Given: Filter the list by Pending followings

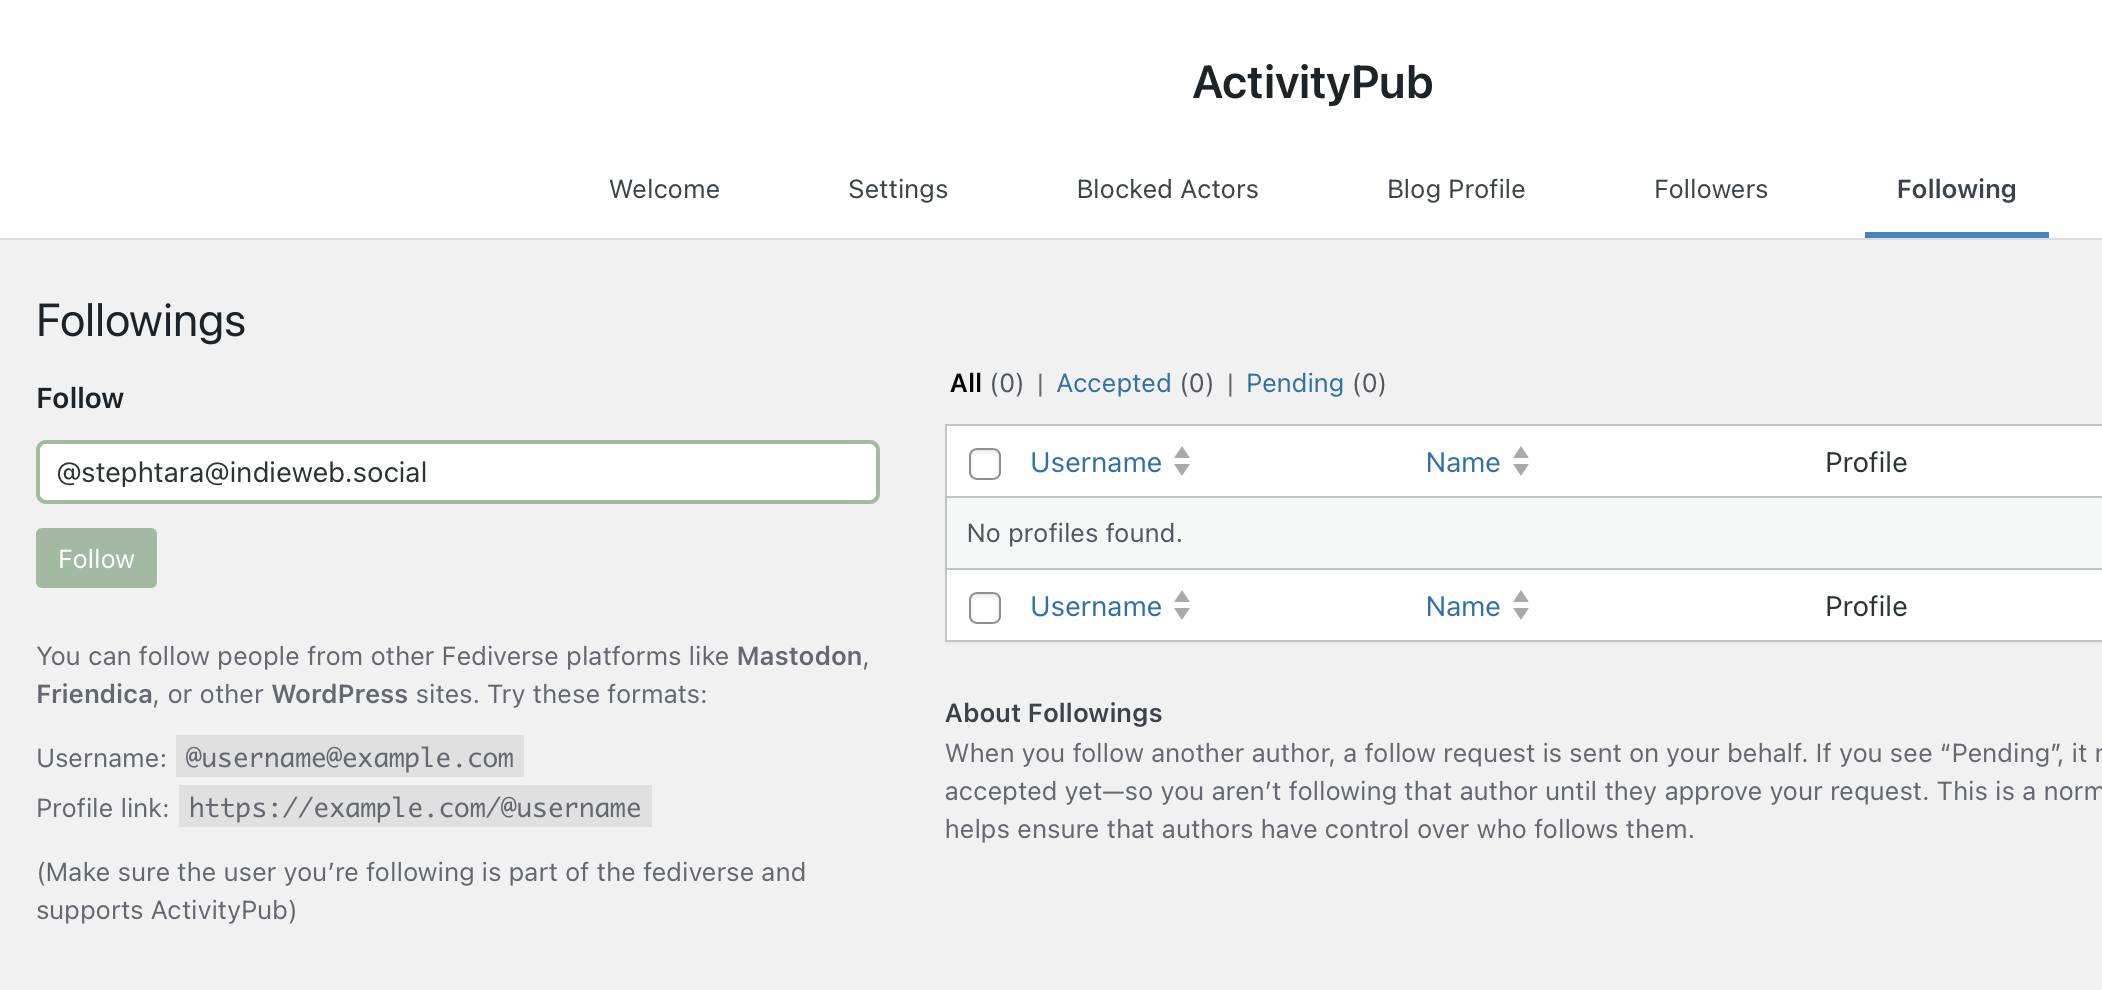Looking at the screenshot, I should [1294, 384].
